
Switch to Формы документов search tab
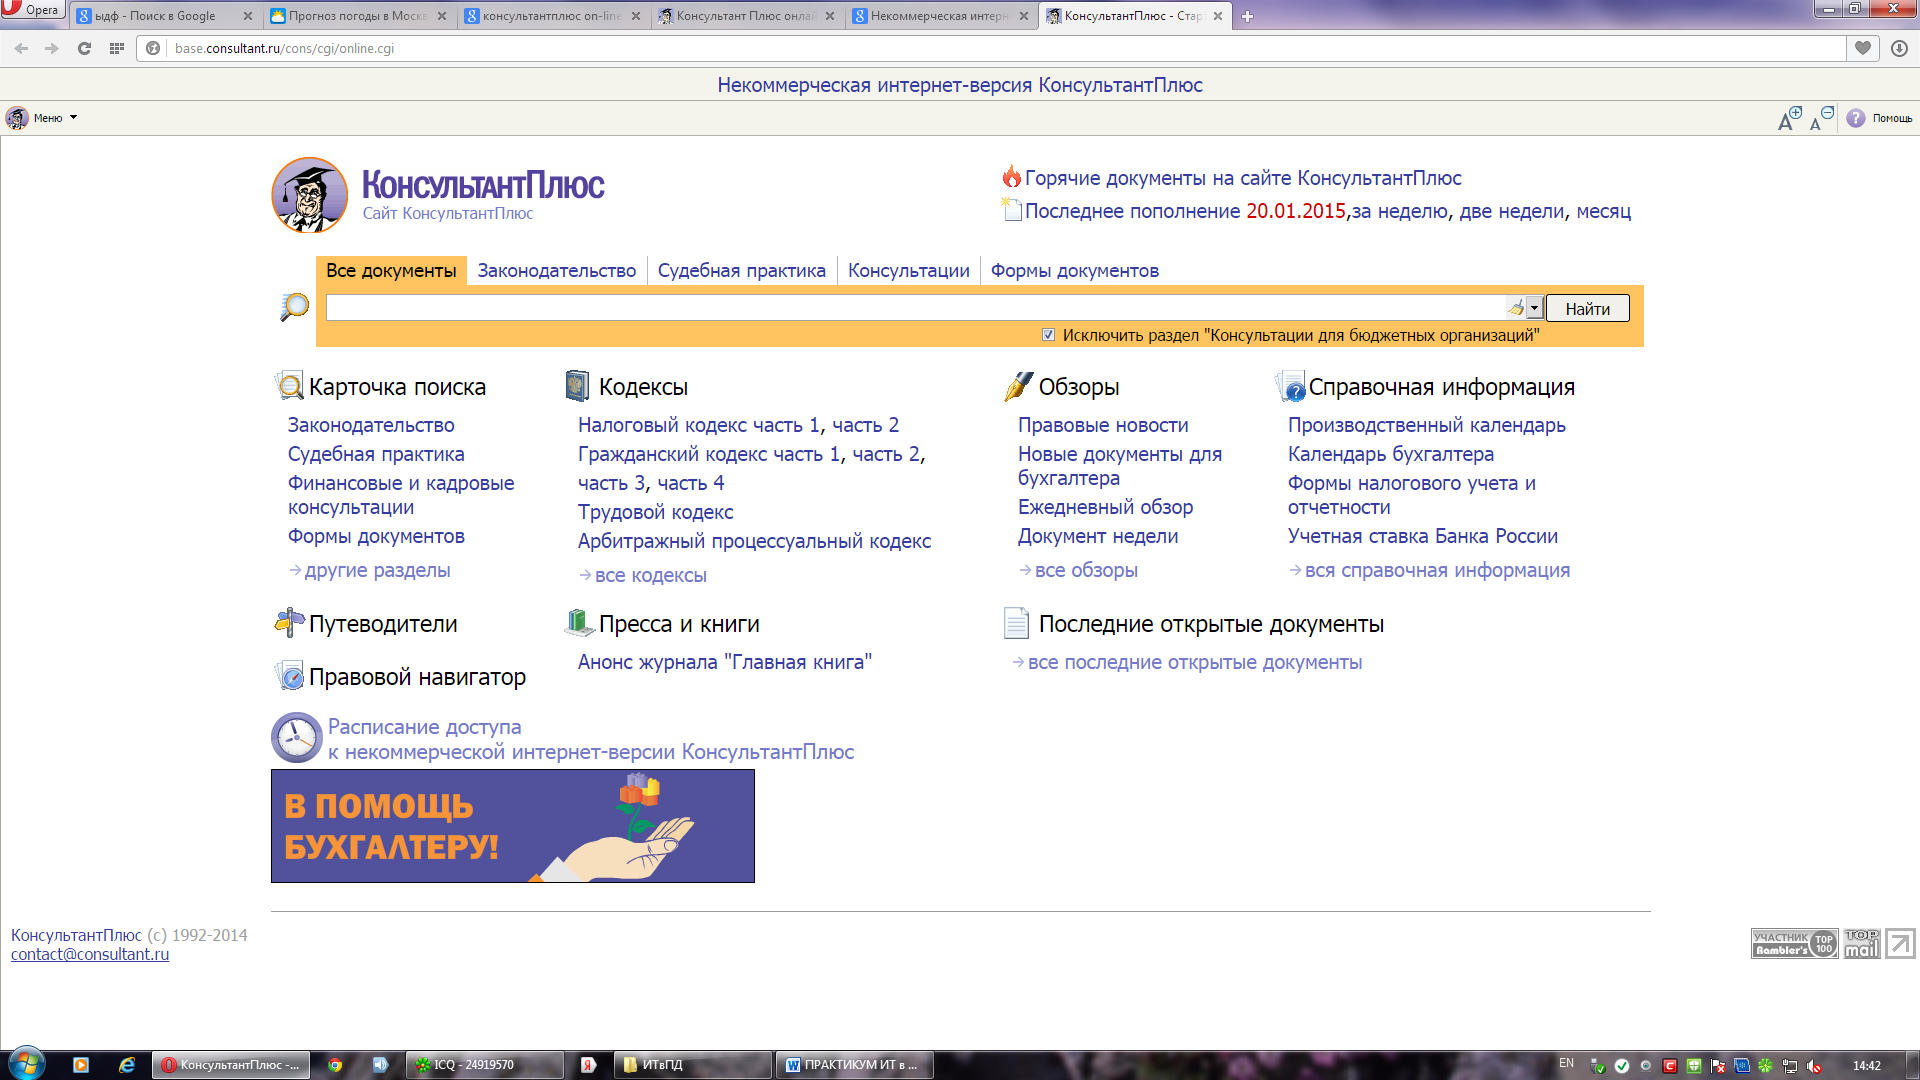pyautogui.click(x=1075, y=270)
